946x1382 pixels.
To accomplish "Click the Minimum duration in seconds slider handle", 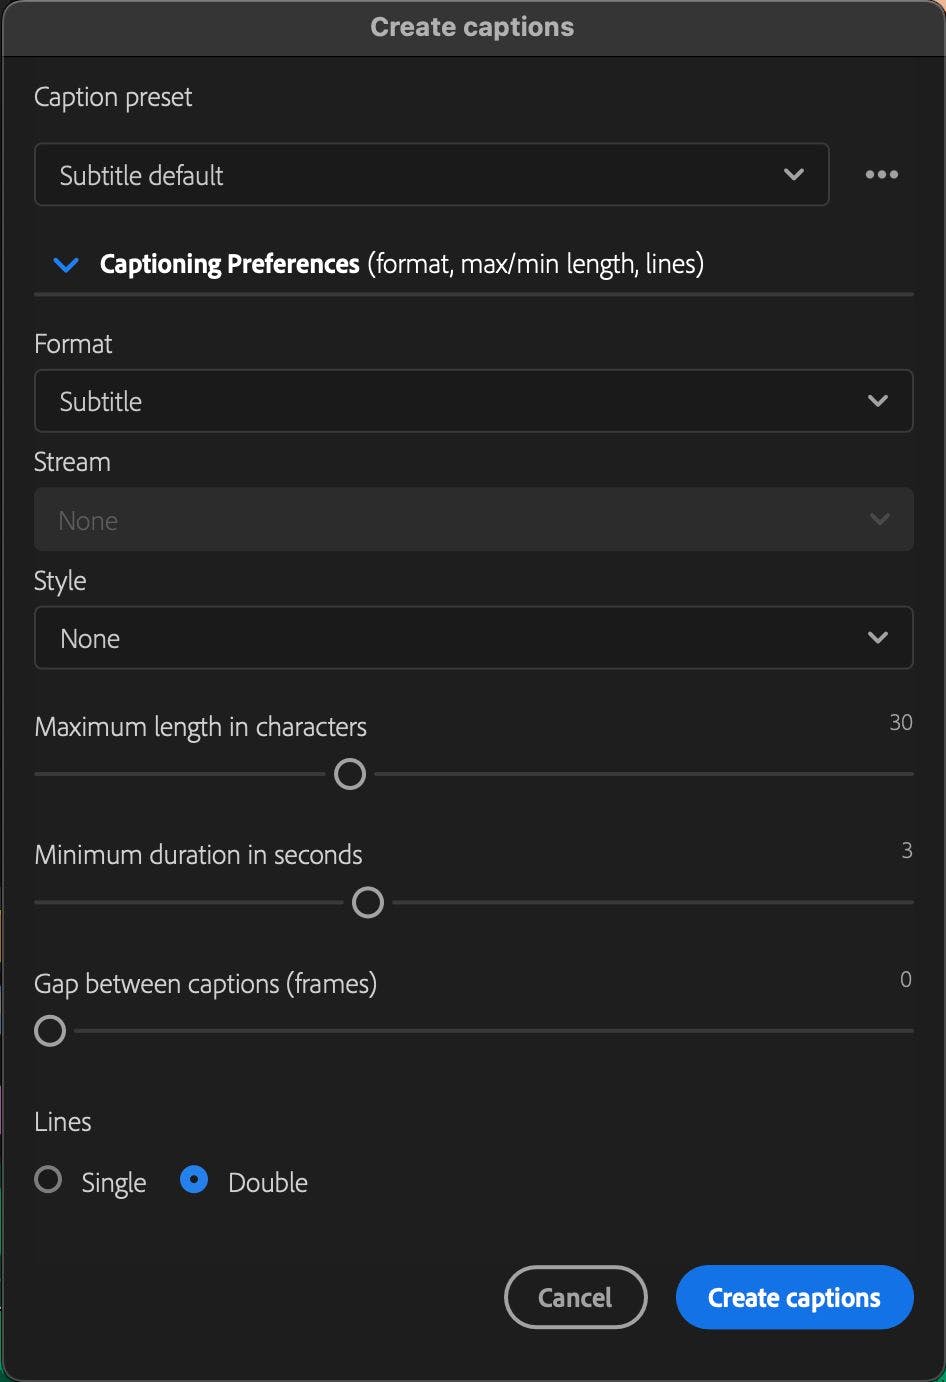I will [x=368, y=902].
